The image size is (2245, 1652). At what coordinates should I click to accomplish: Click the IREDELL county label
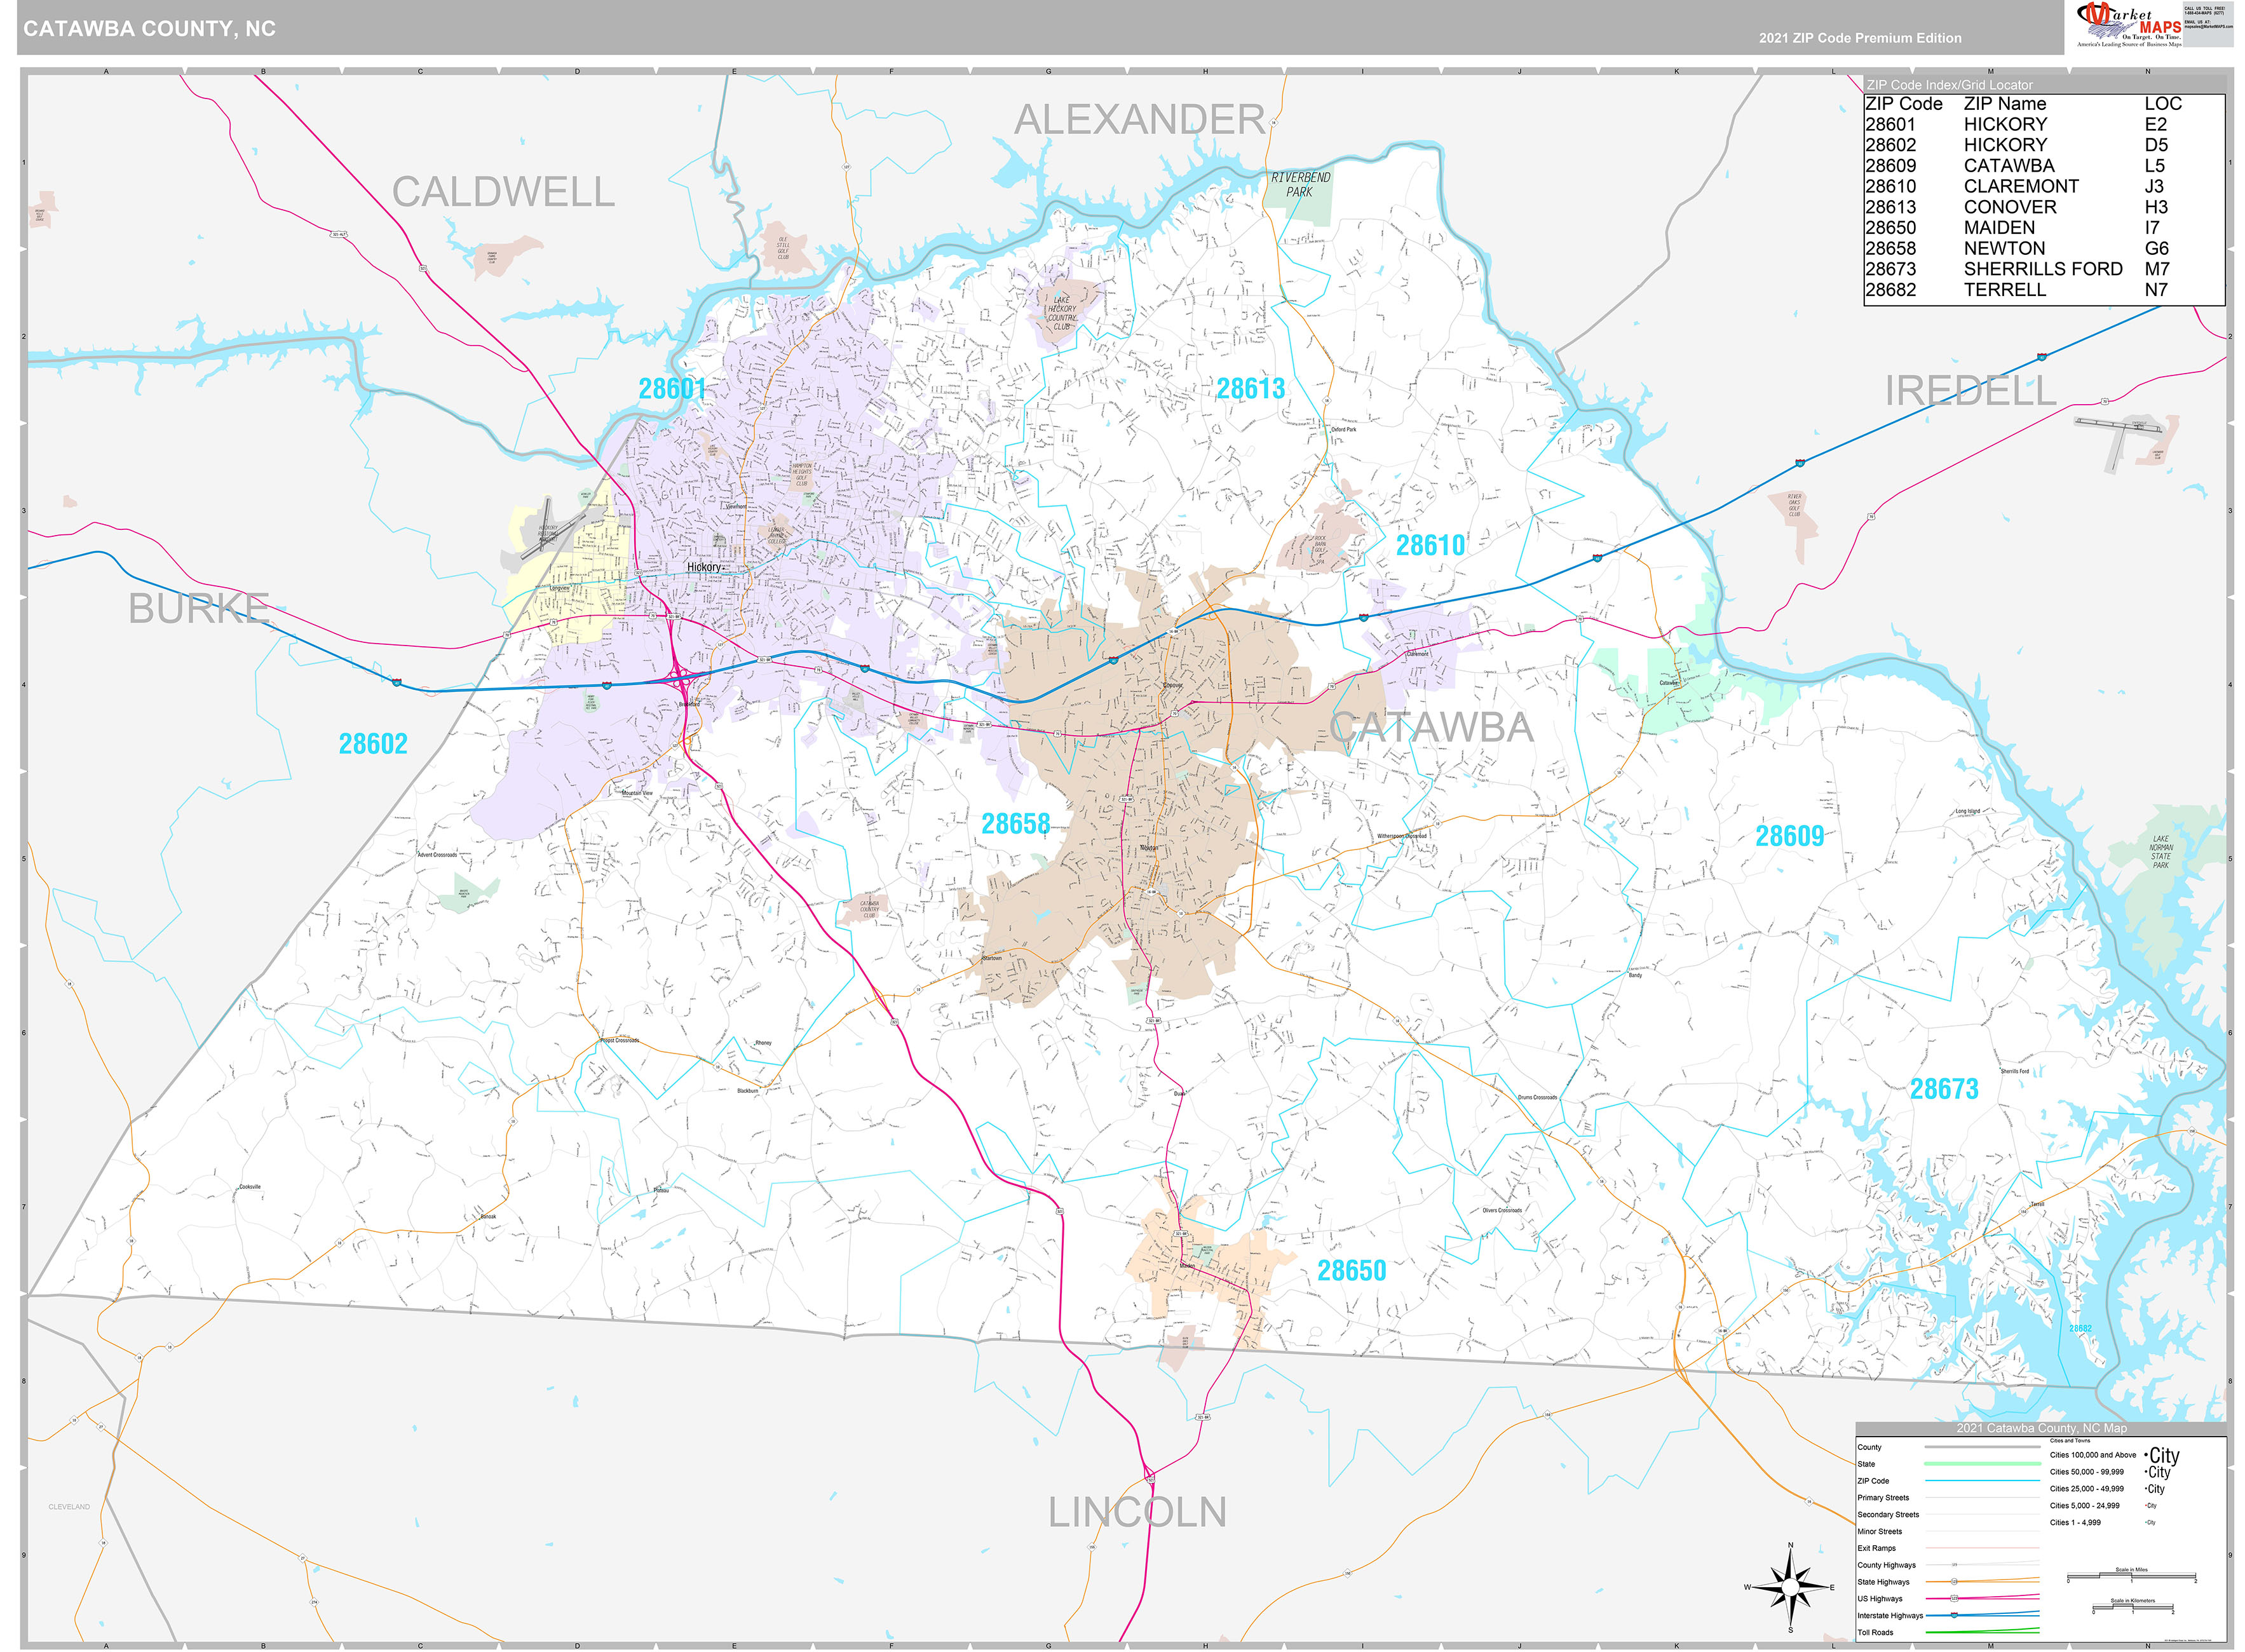(x=1970, y=391)
